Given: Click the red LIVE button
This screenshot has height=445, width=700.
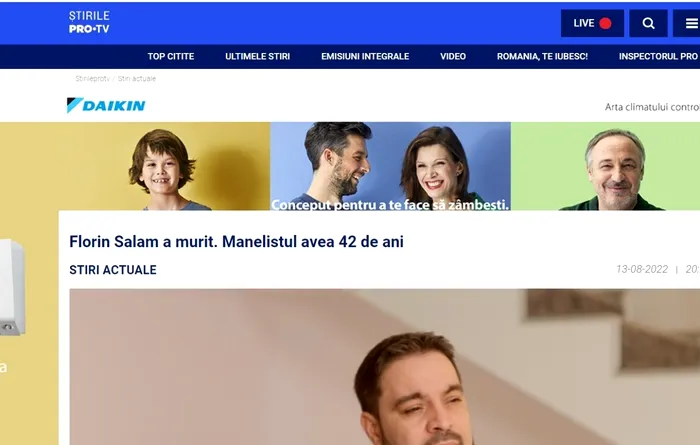Looking at the screenshot, I should (x=592, y=23).
